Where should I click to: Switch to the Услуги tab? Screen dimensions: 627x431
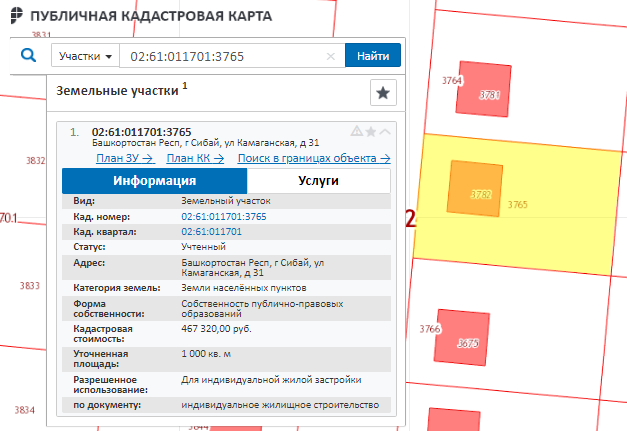point(318,181)
